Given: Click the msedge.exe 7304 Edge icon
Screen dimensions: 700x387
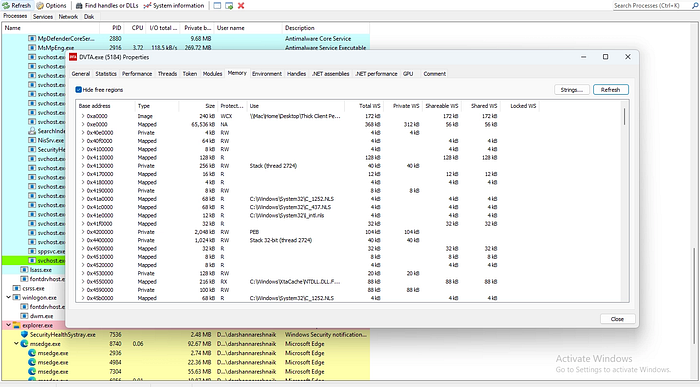Looking at the screenshot, I should click(32, 371).
